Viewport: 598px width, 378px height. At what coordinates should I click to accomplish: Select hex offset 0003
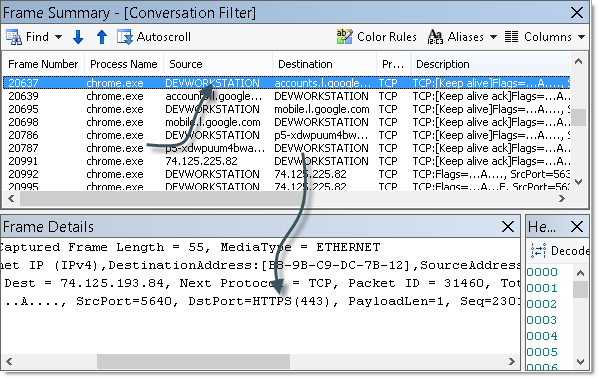(542, 320)
